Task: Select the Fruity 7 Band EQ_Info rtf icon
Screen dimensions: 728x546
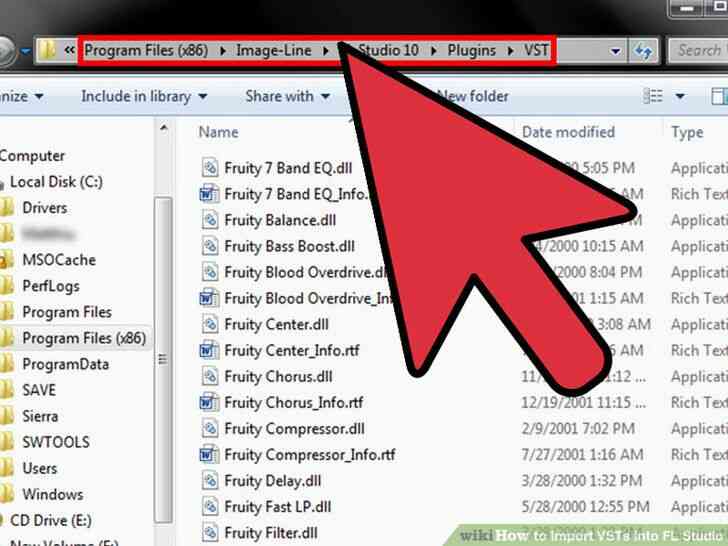Action: point(209,193)
